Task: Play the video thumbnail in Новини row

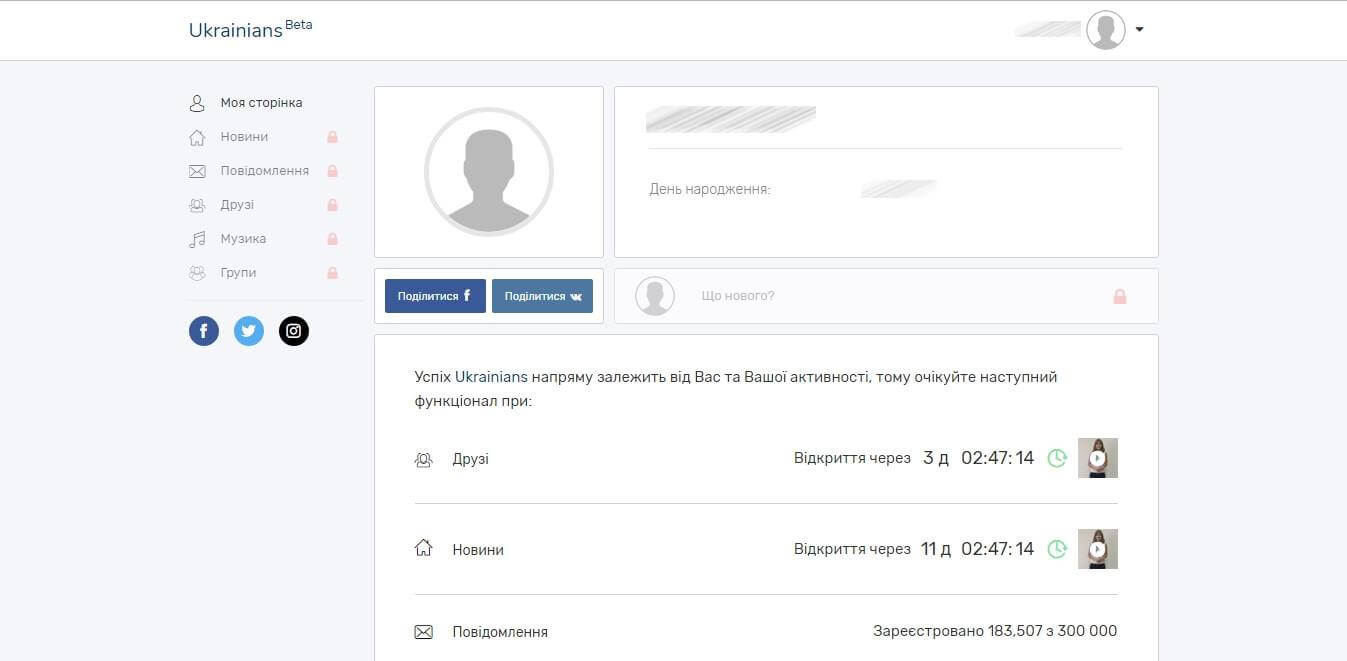Action: (1098, 549)
